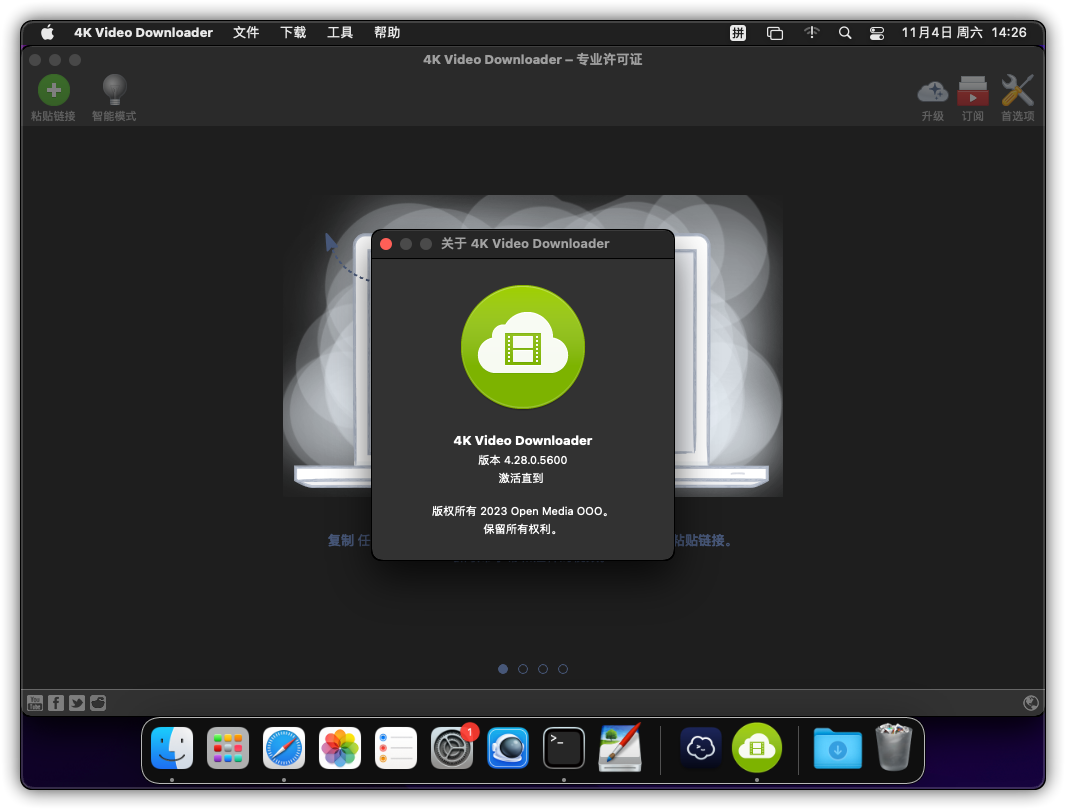Click the globe icon in the status bar
Image resolution: width=1066 pixels, height=810 pixels.
(x=1031, y=703)
